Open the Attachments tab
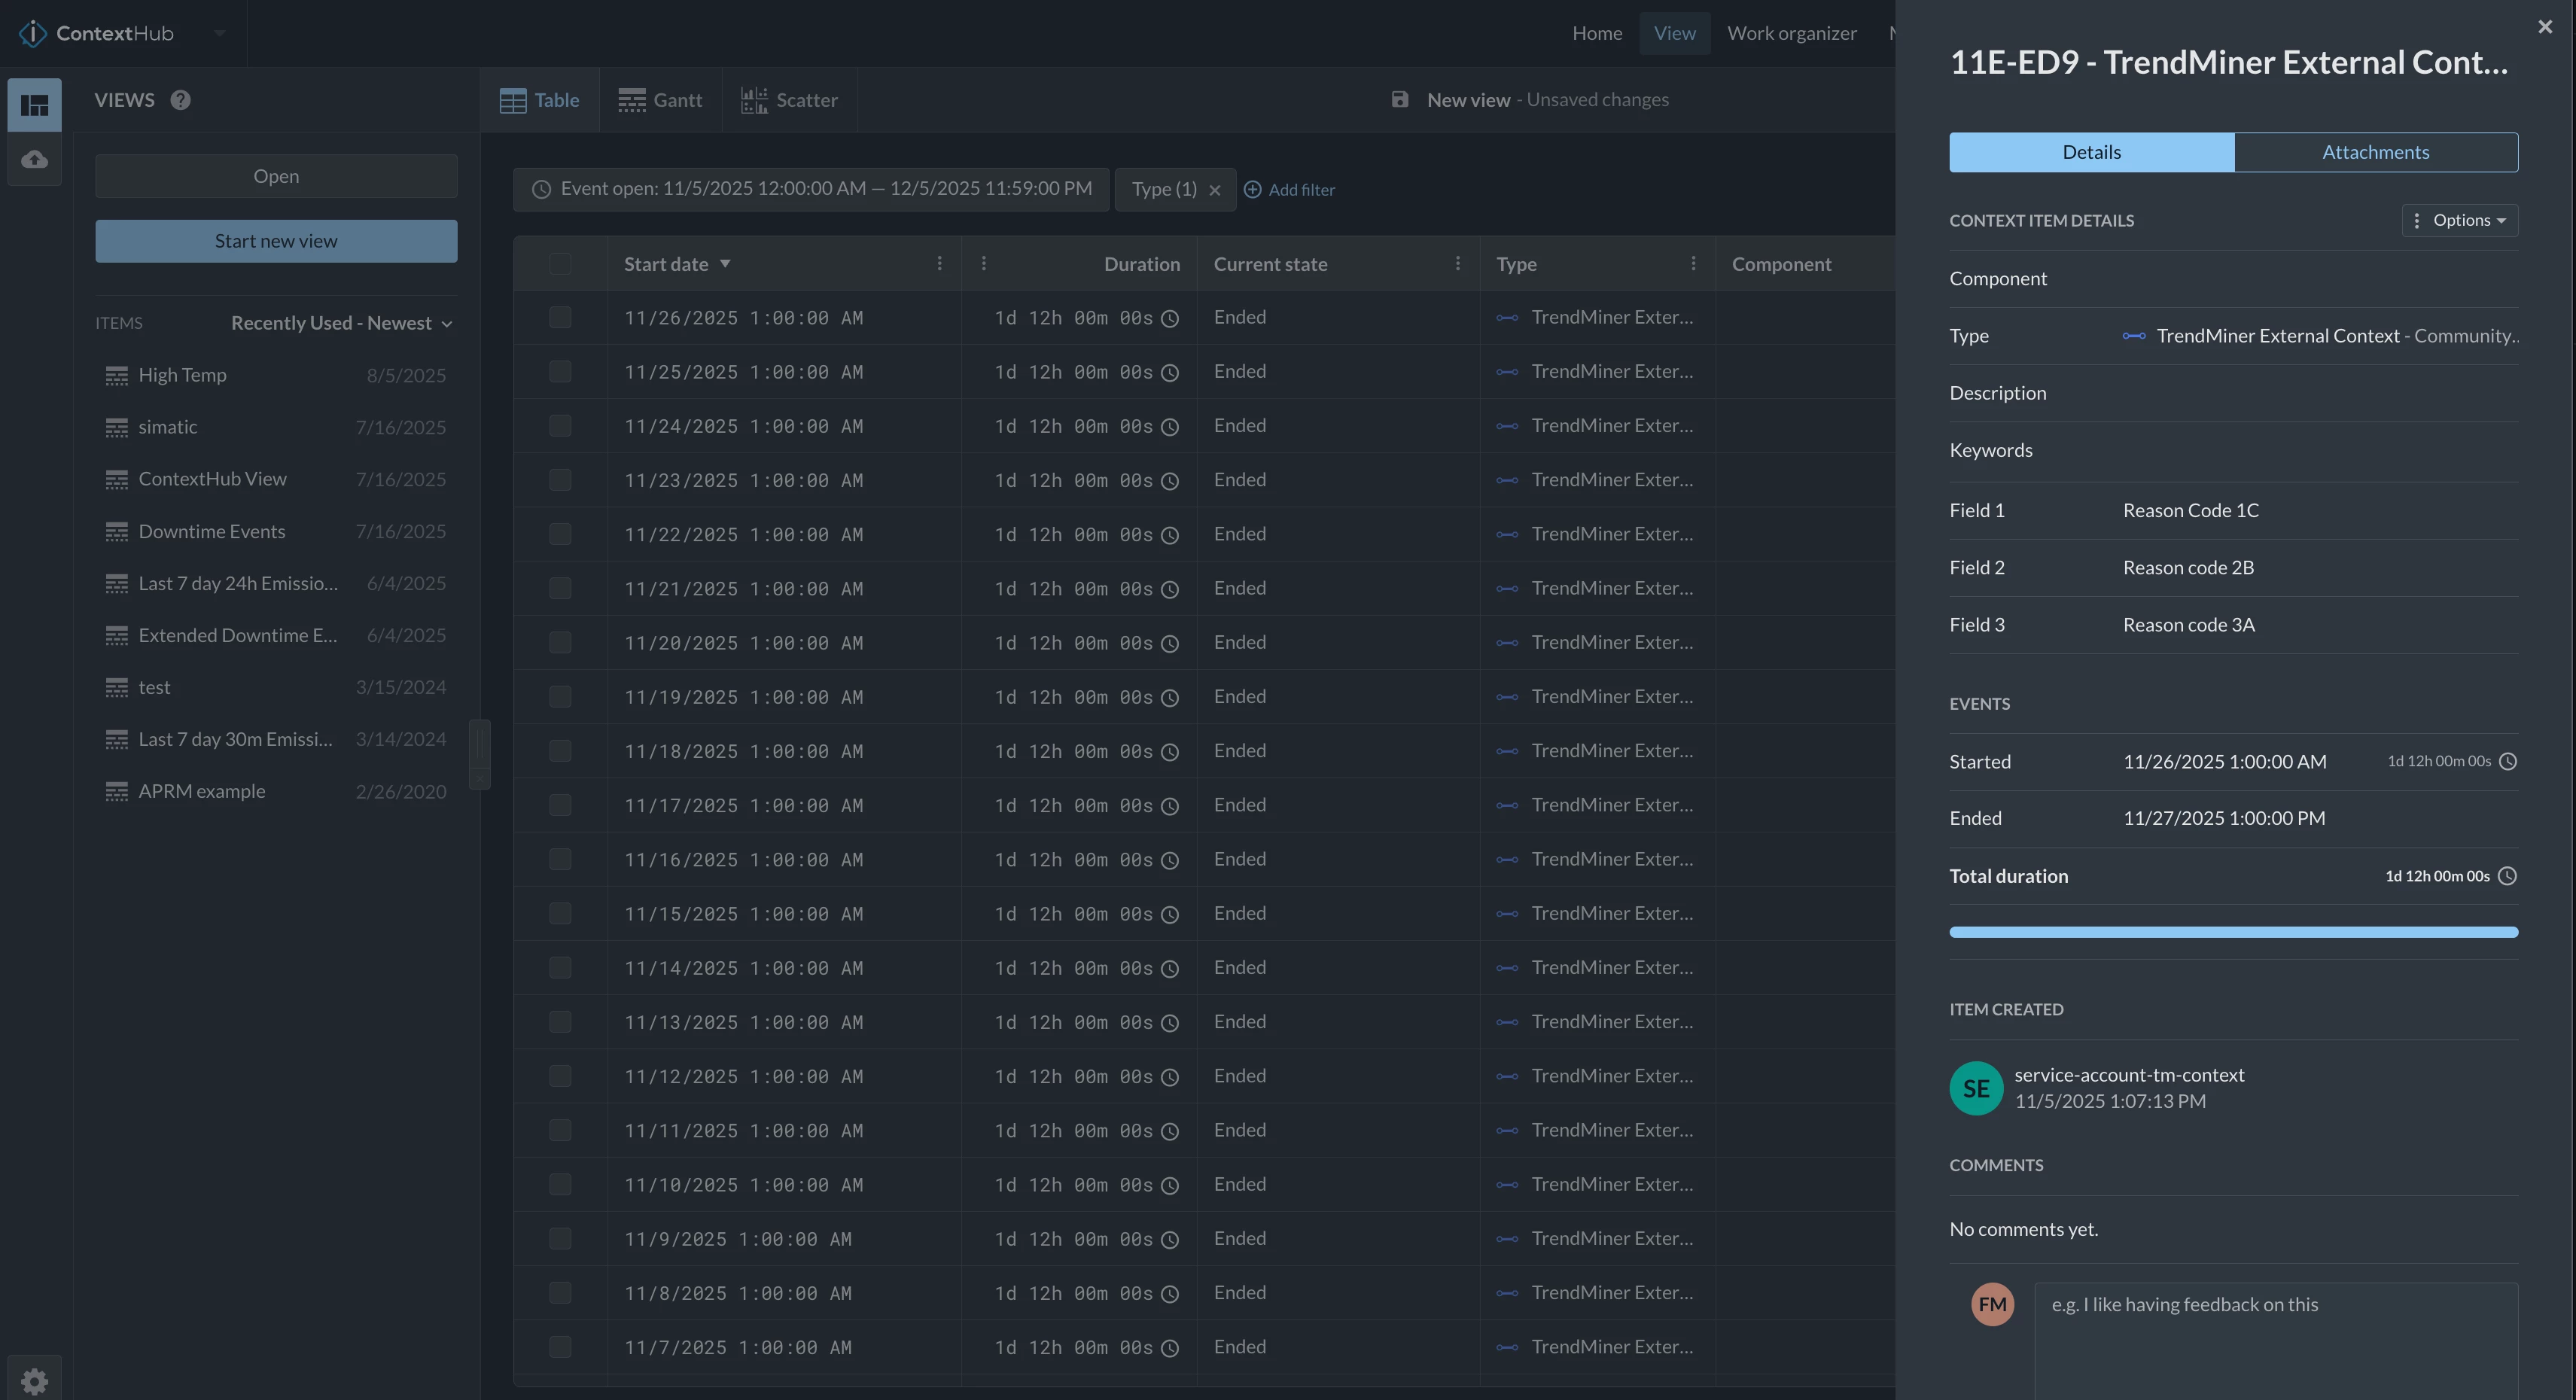Viewport: 2576px width, 1400px height. coord(2375,152)
